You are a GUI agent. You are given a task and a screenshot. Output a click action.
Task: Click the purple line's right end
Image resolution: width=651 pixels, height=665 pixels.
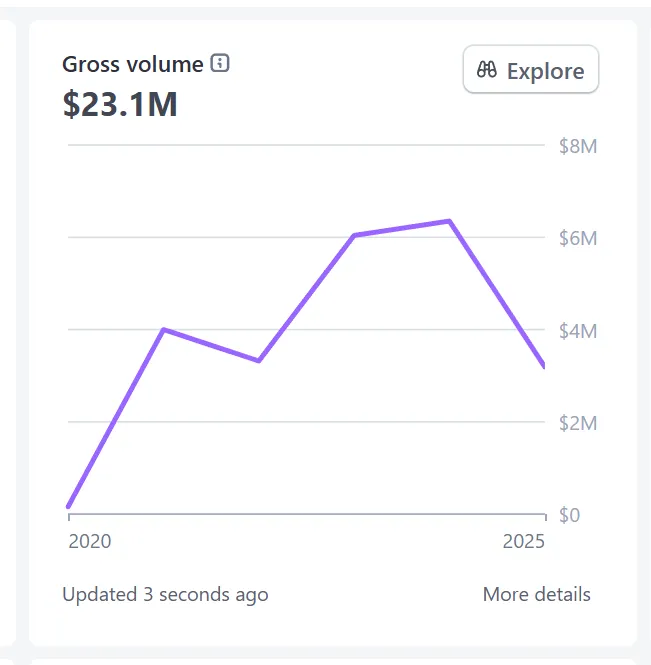click(x=542, y=365)
